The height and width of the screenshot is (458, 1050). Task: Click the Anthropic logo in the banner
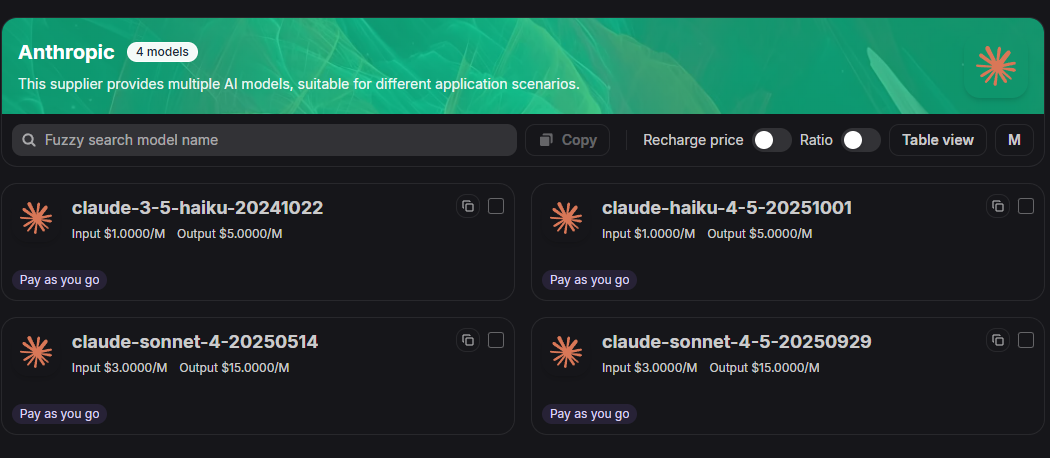click(x=995, y=66)
